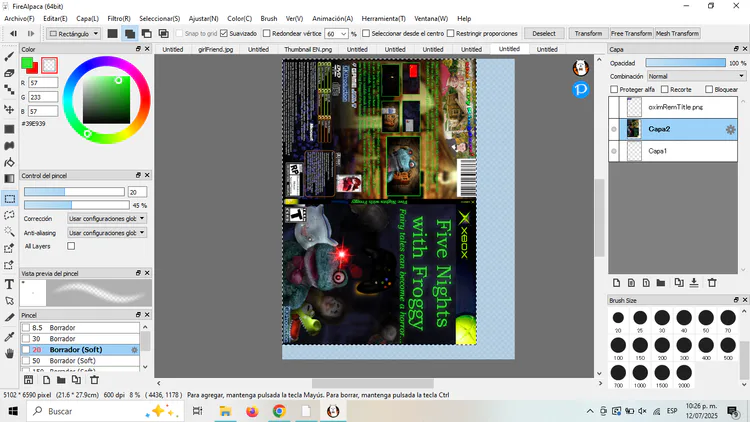Select the Hand pan tool
The height and width of the screenshot is (422, 750).
pyautogui.click(x=9, y=354)
